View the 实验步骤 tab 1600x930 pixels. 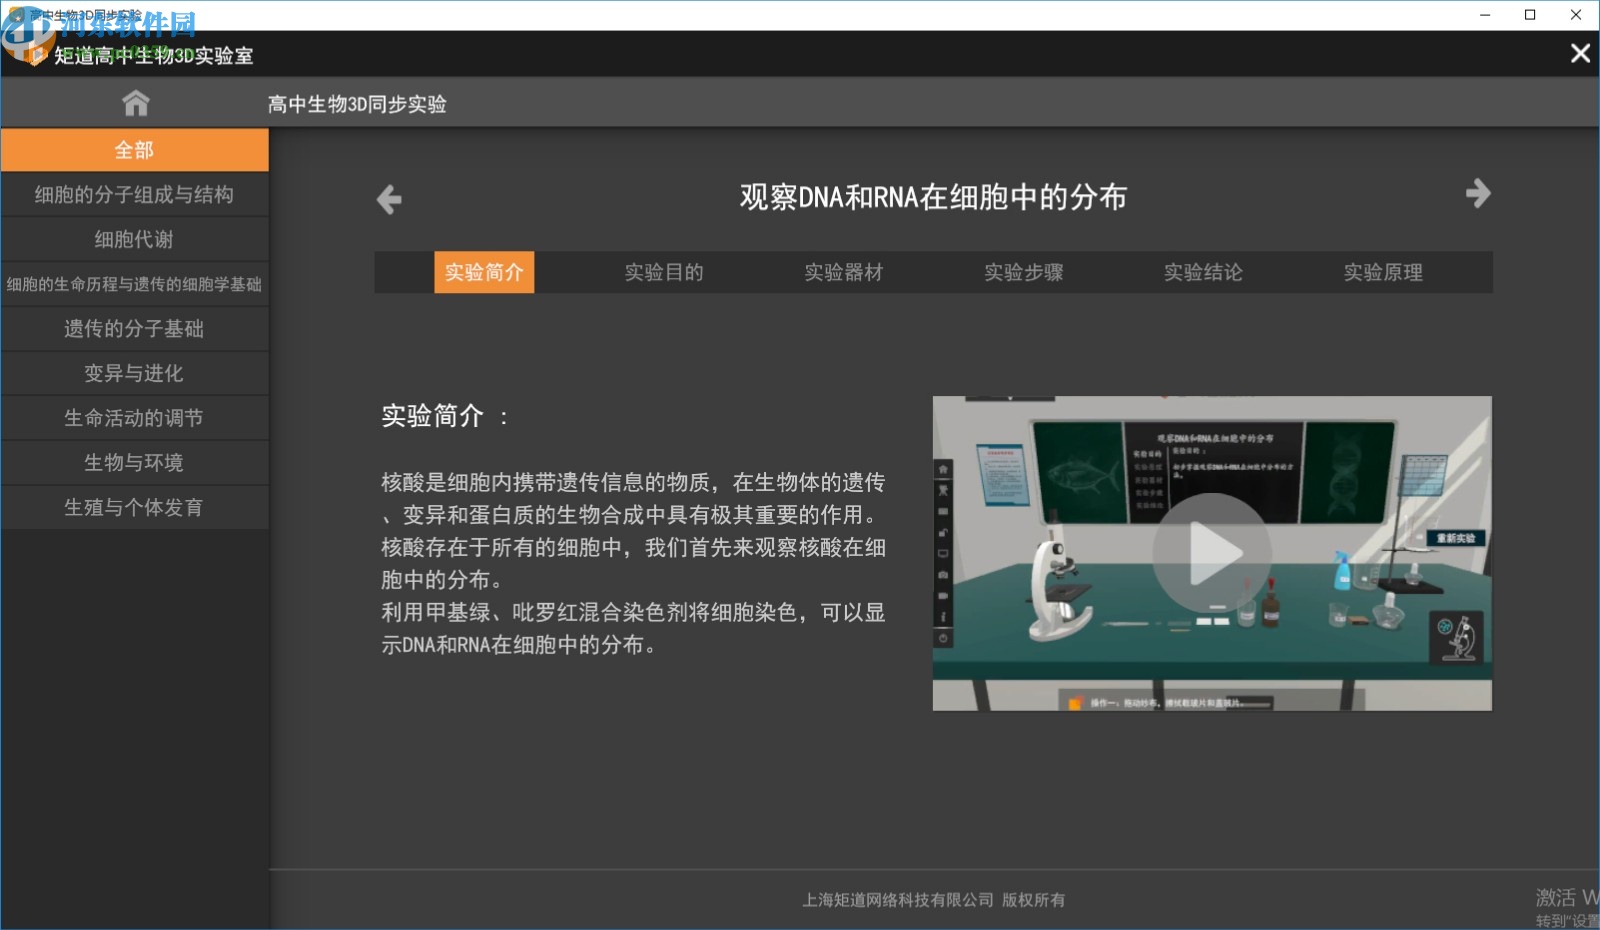pyautogui.click(x=1023, y=272)
